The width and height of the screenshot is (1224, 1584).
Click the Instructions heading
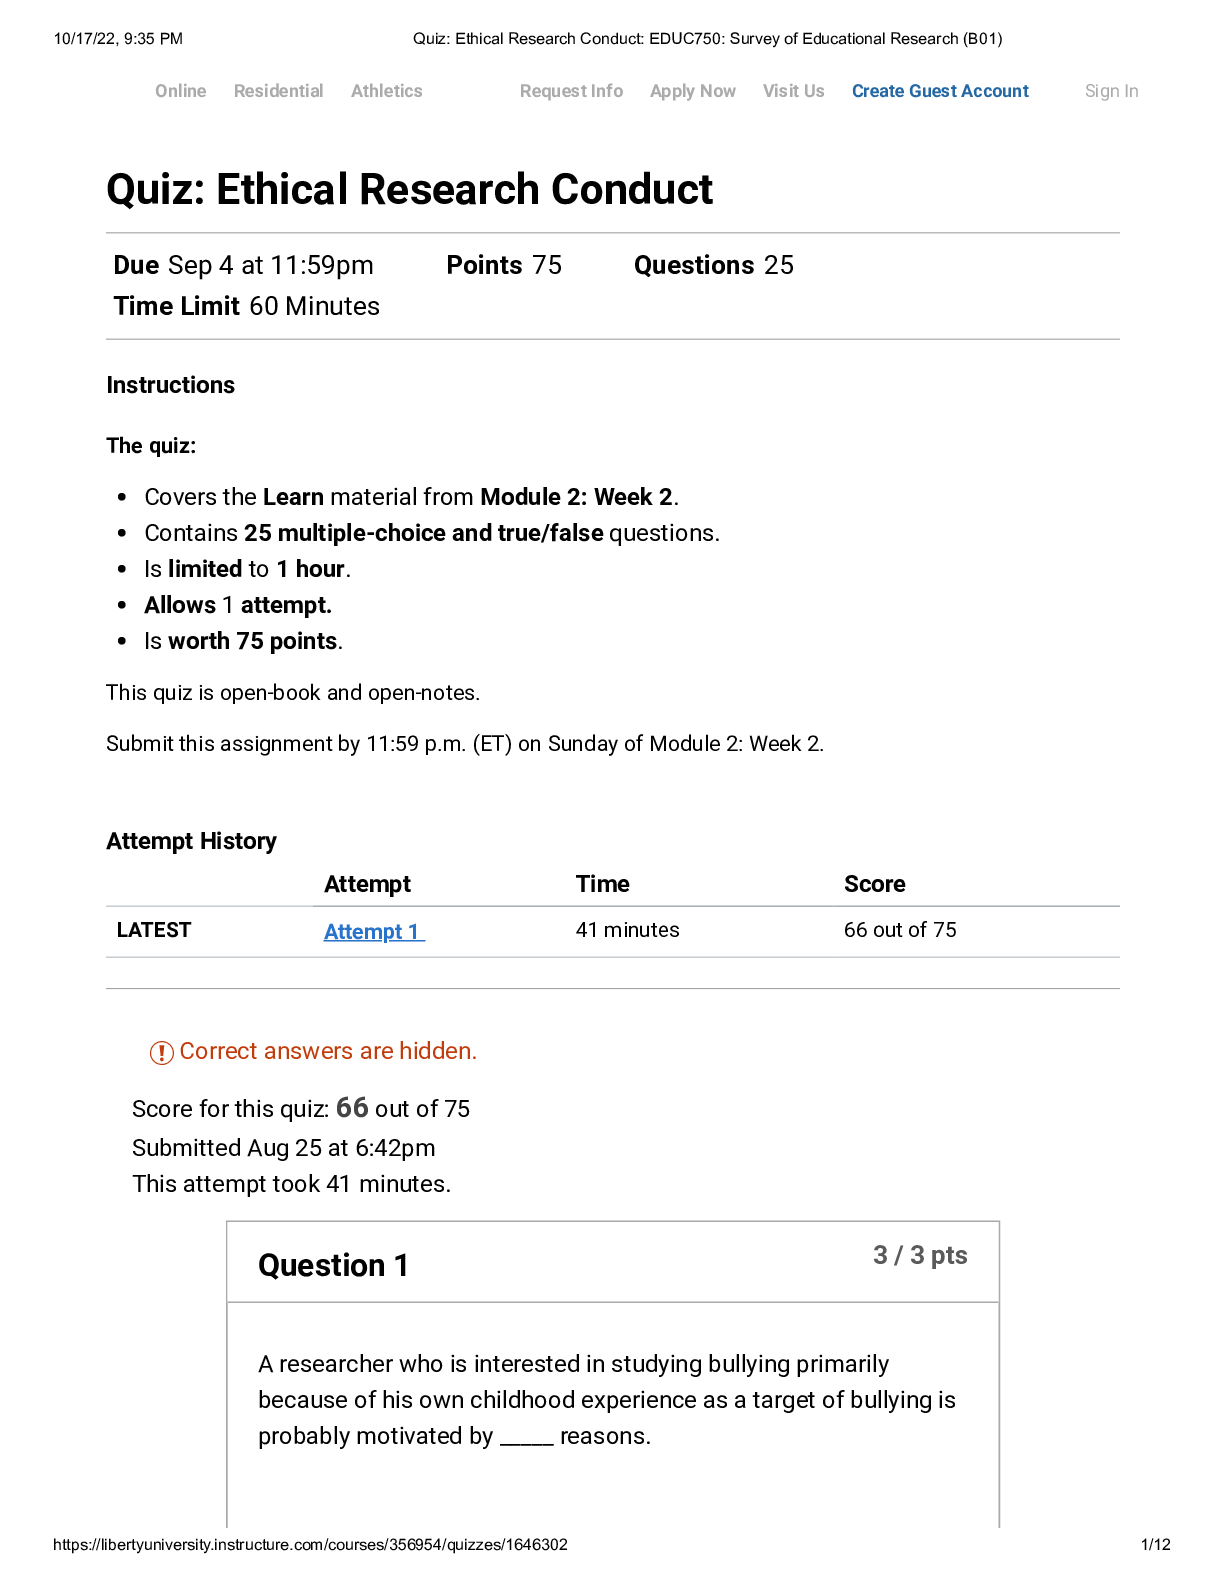point(171,385)
